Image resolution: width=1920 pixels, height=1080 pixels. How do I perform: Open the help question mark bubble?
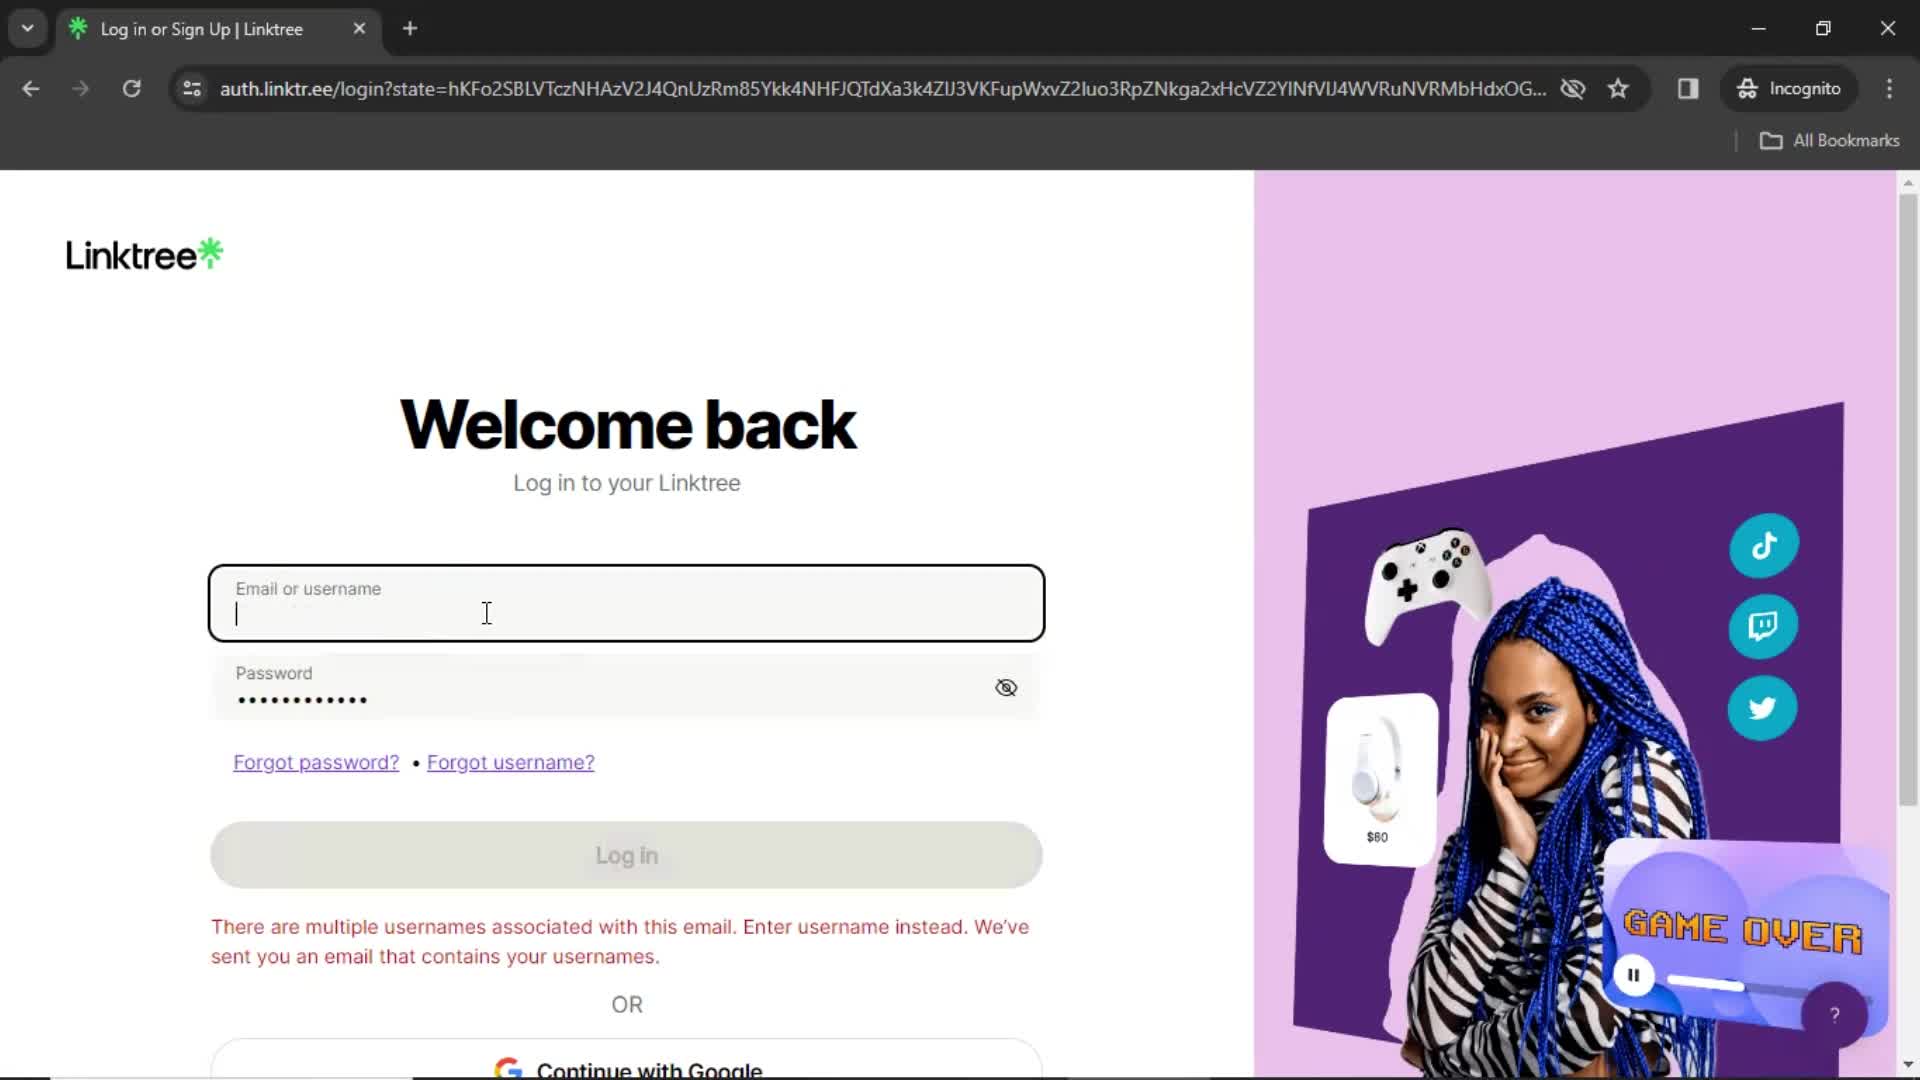pyautogui.click(x=1834, y=1015)
